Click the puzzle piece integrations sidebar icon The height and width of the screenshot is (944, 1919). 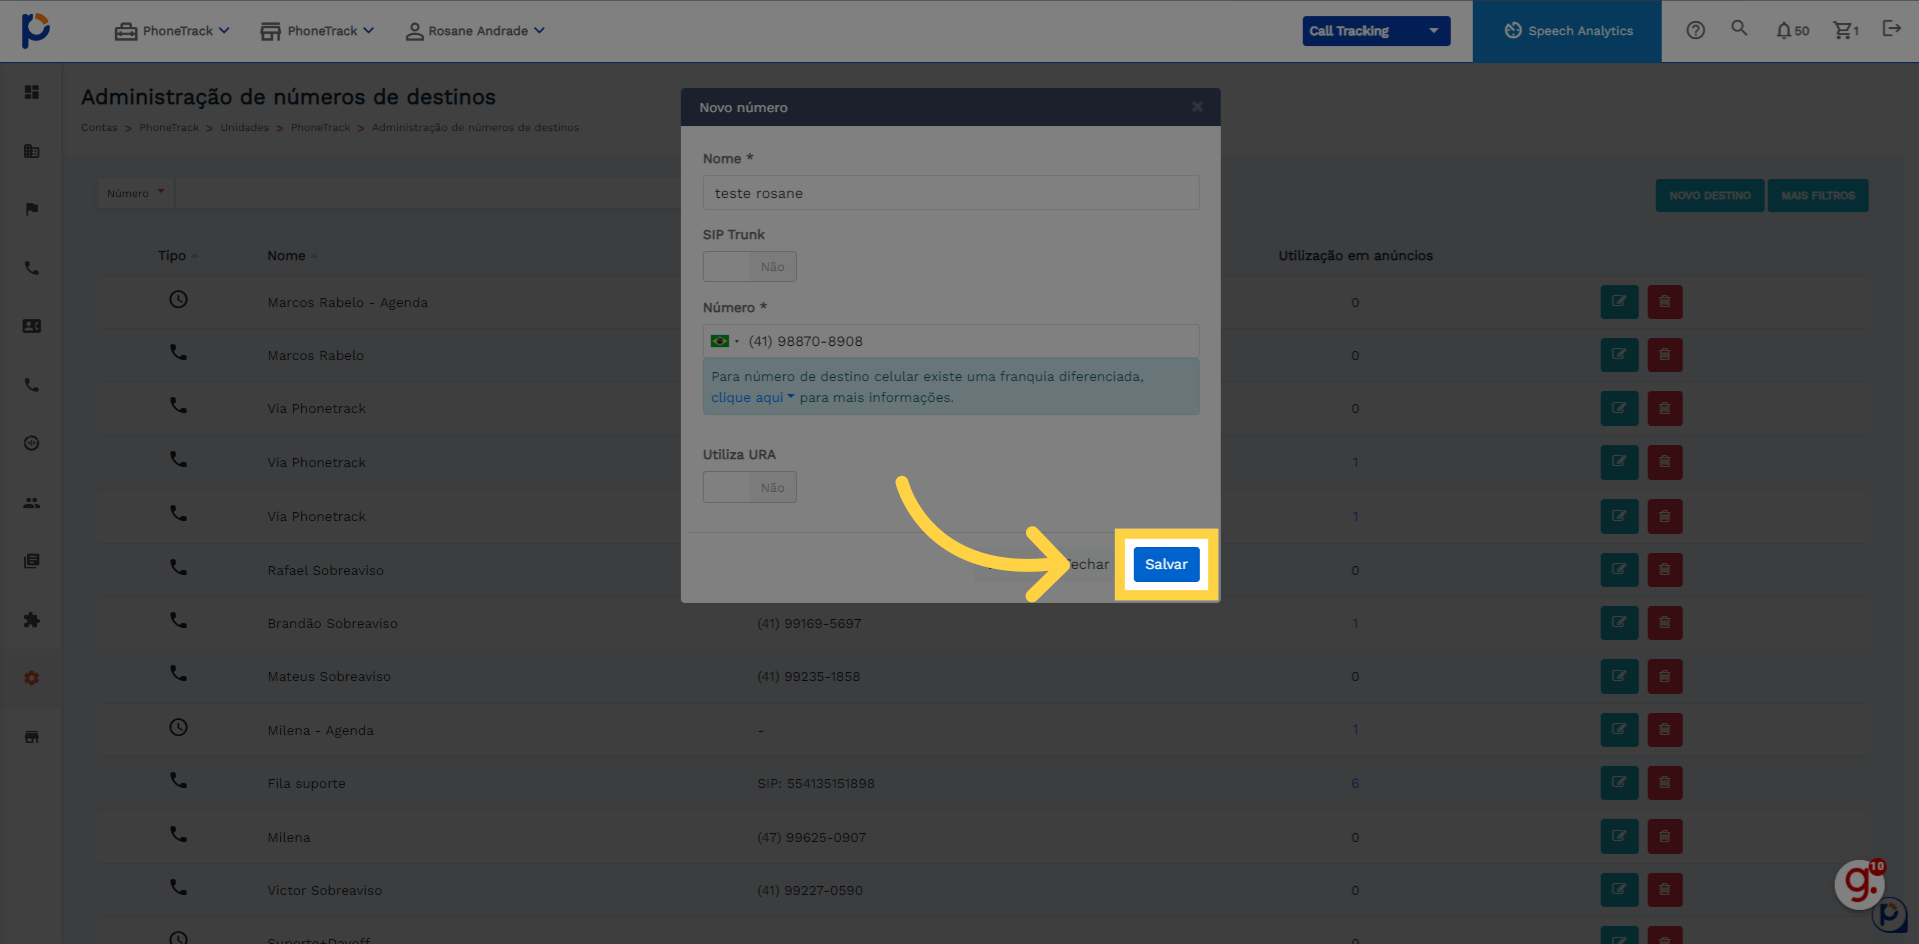click(x=32, y=620)
